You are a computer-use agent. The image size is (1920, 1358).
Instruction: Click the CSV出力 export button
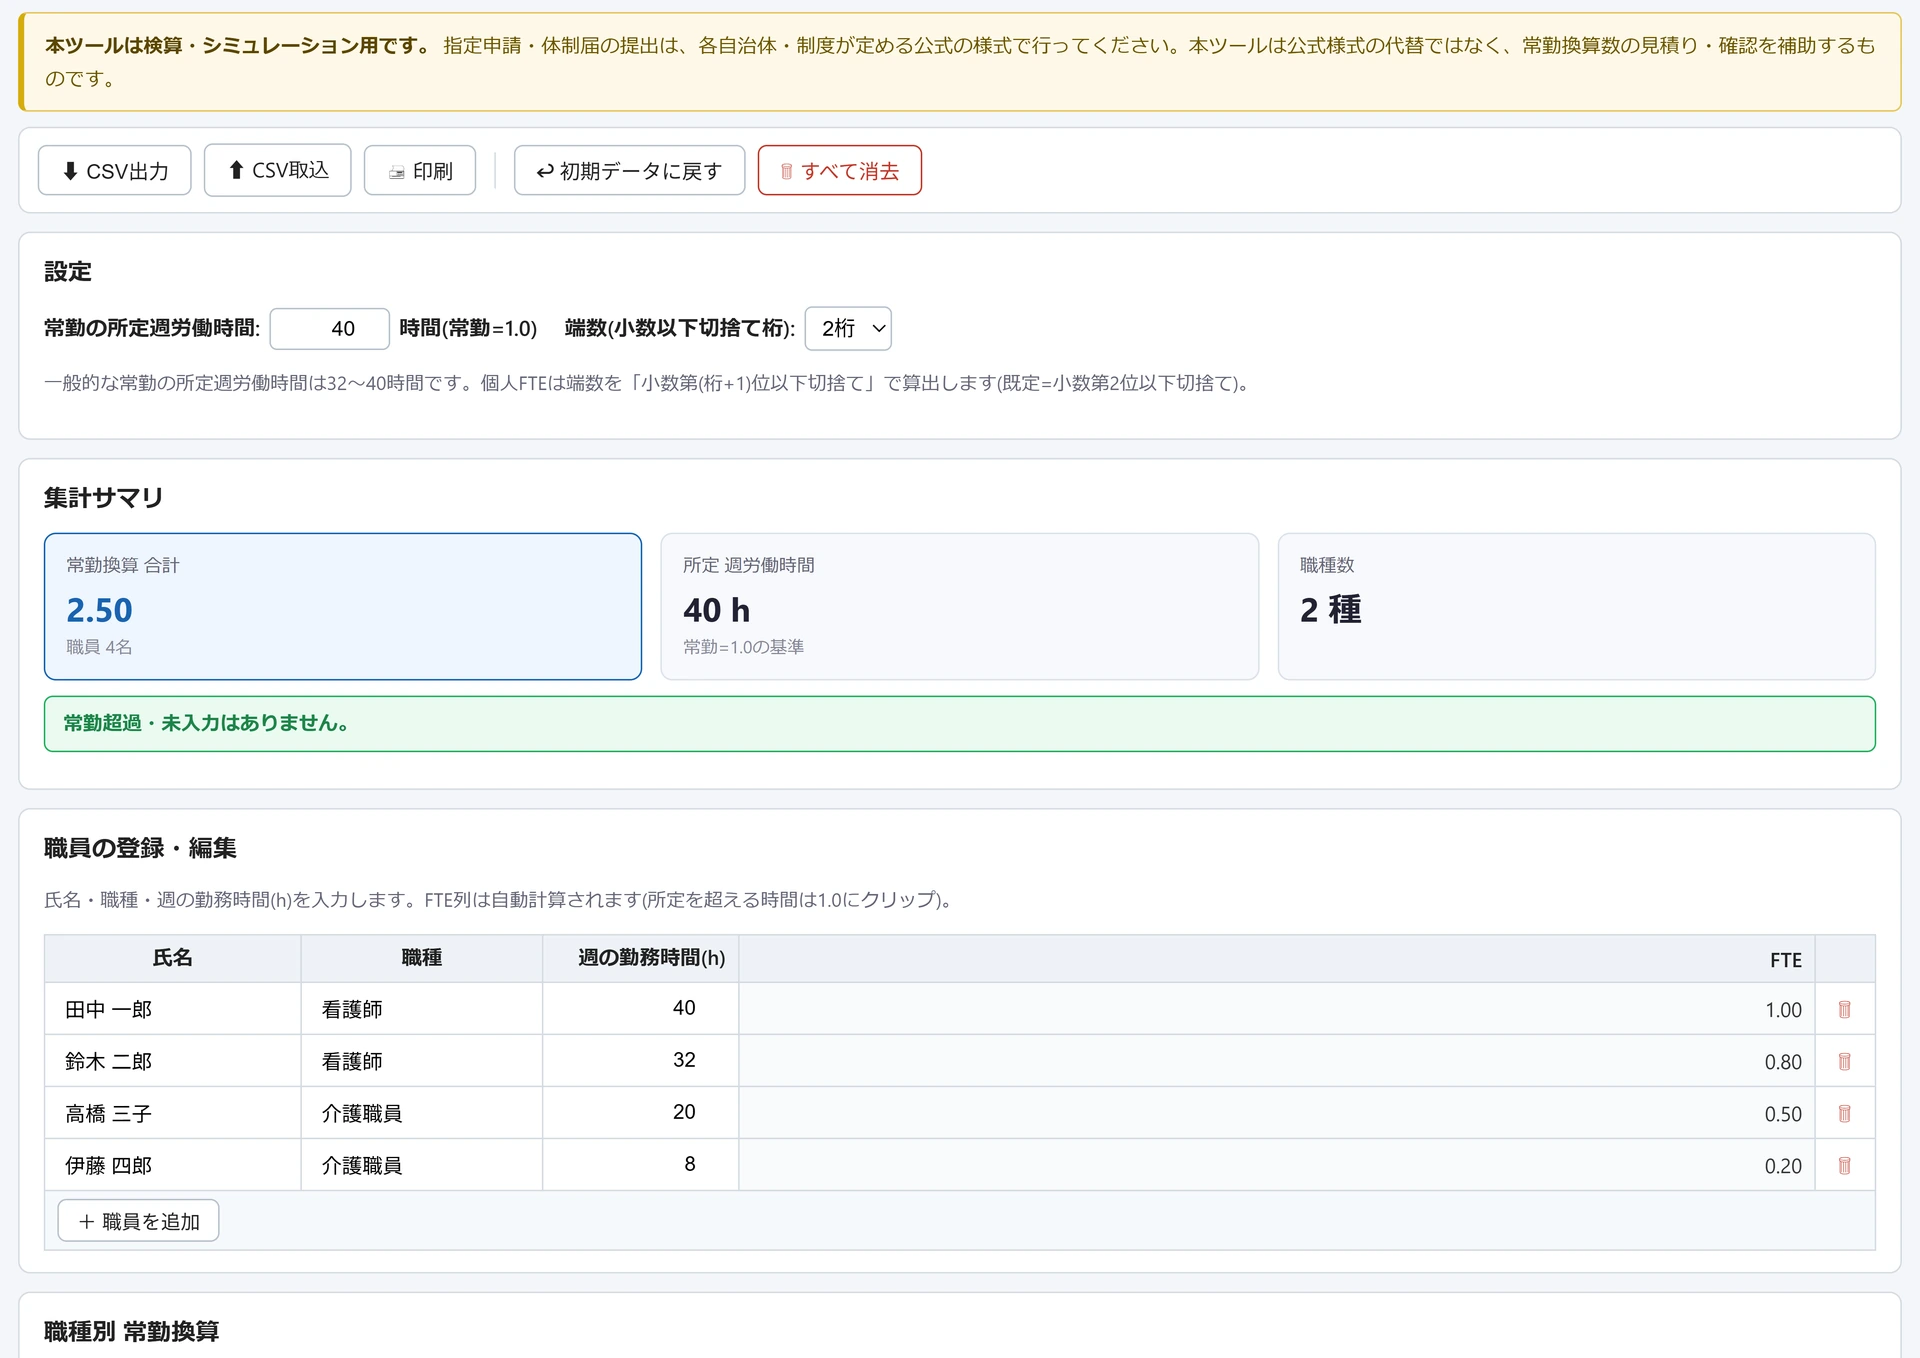[x=114, y=170]
